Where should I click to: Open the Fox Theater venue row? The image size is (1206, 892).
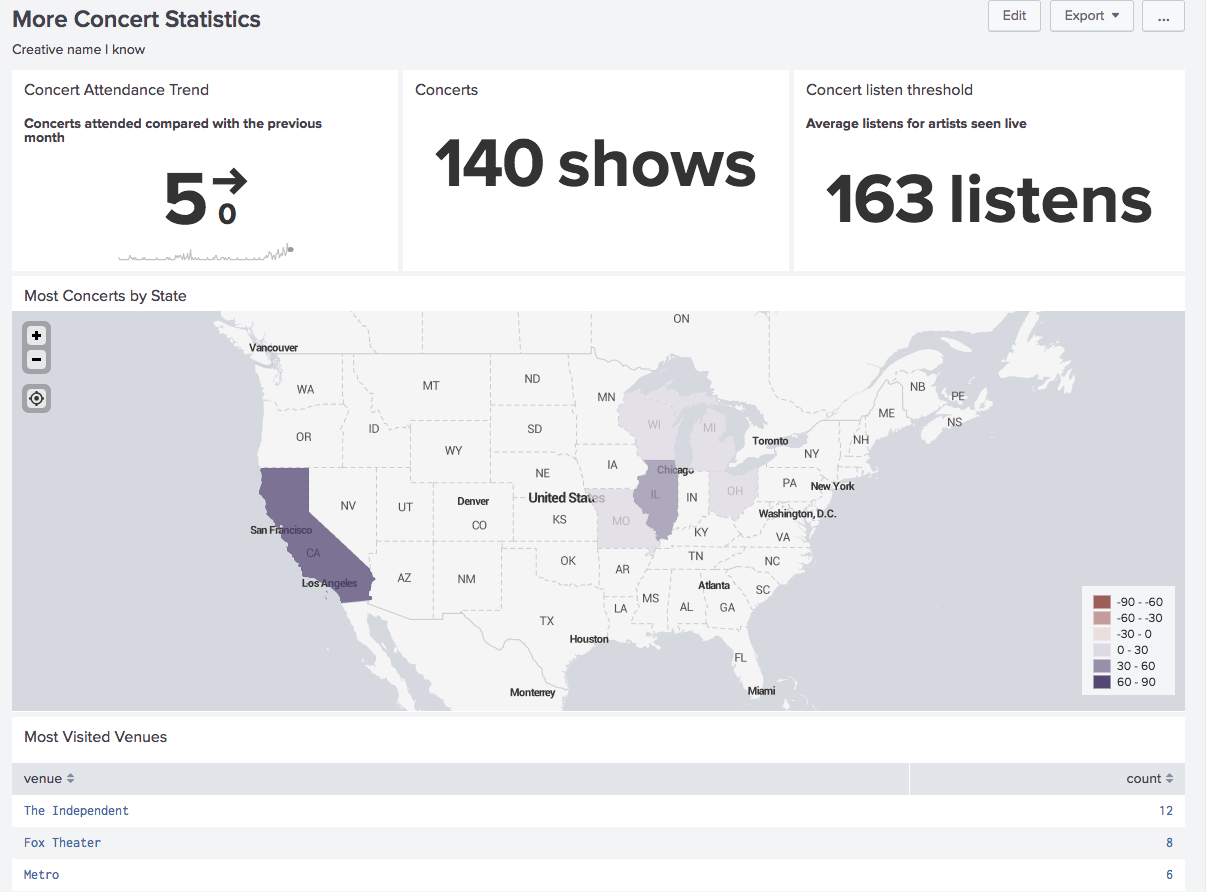click(598, 843)
